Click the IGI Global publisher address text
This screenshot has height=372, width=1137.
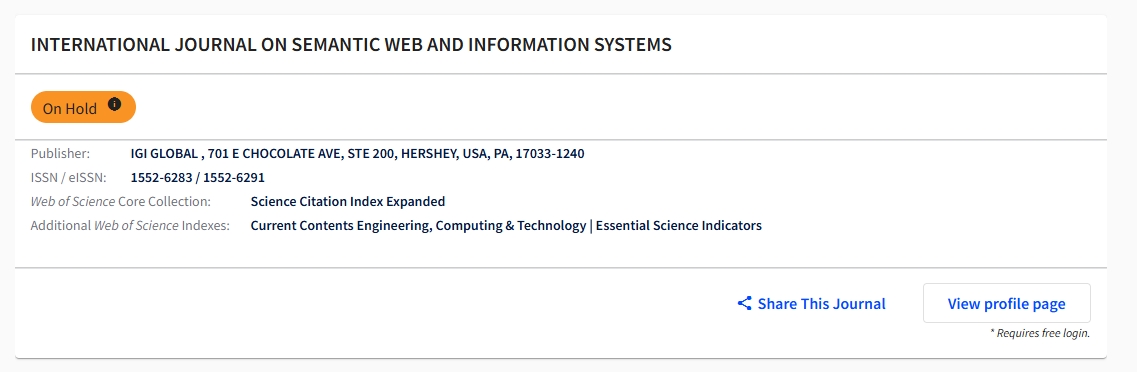click(x=357, y=154)
